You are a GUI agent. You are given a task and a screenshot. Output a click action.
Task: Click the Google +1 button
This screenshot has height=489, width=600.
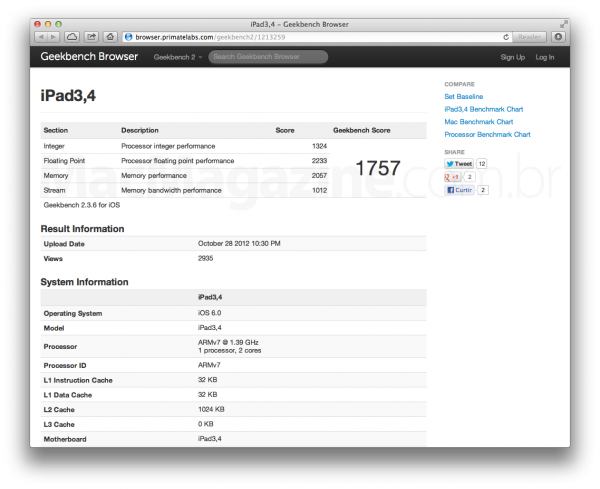pyautogui.click(x=452, y=177)
